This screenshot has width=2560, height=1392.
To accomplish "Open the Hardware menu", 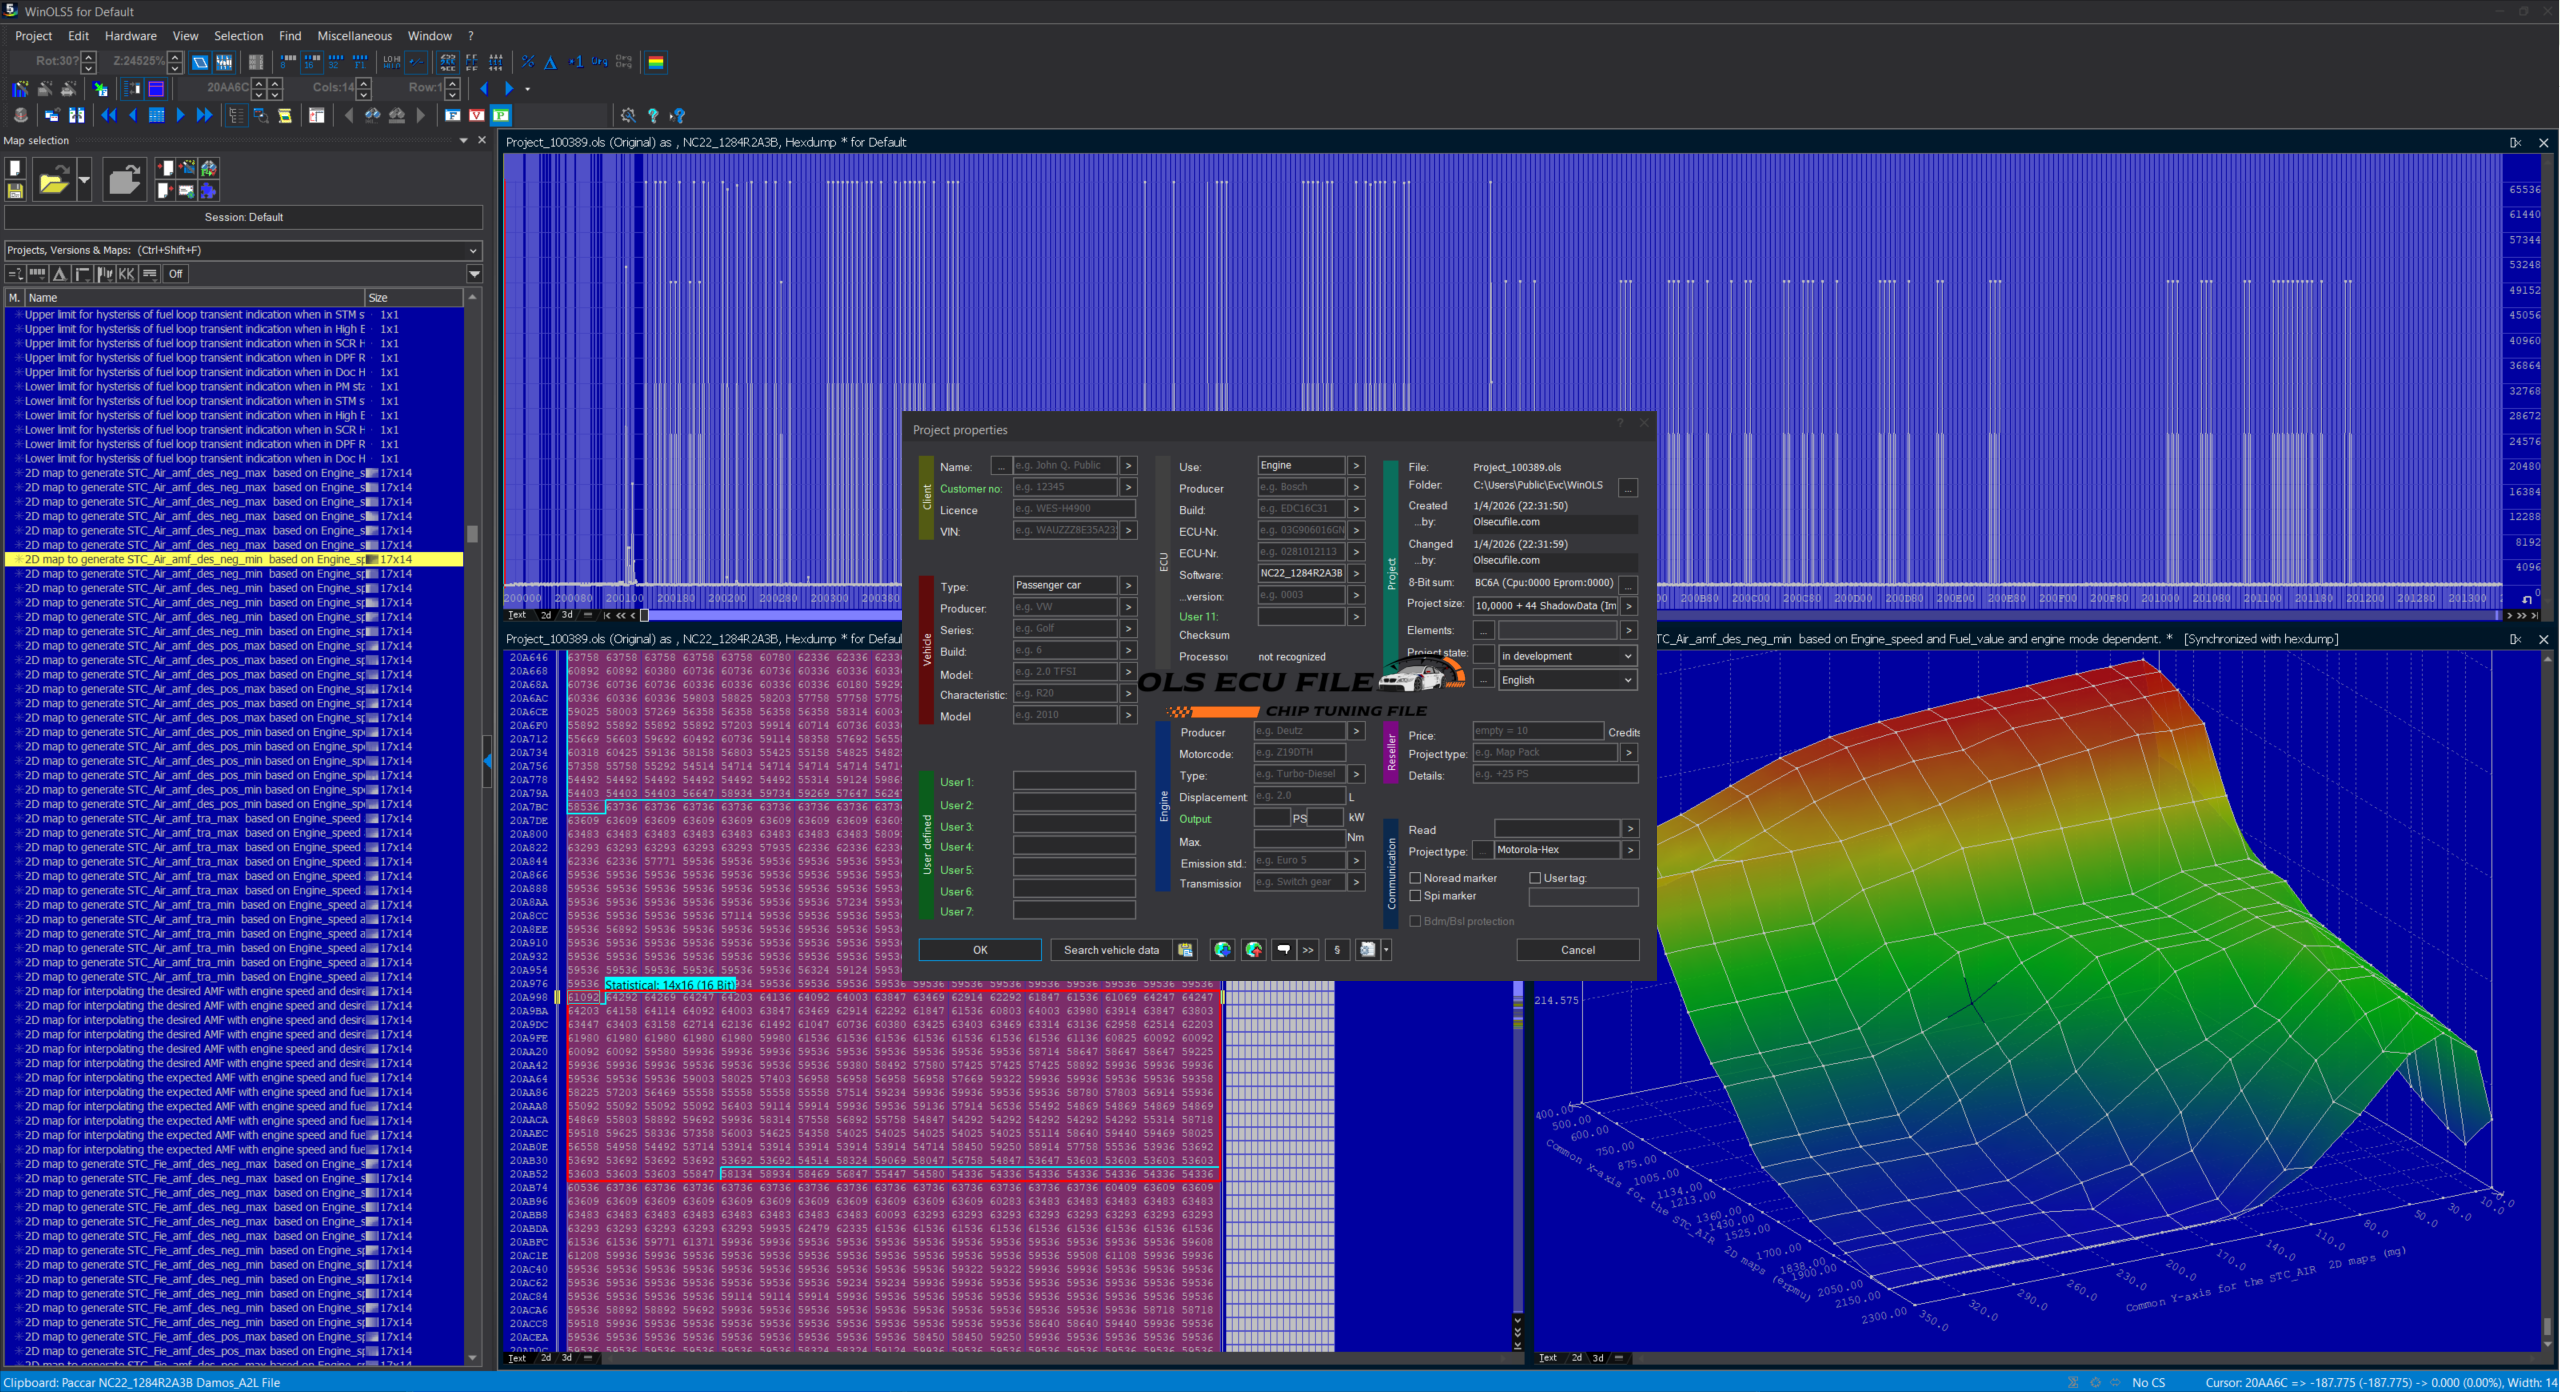I will click(x=130, y=36).
